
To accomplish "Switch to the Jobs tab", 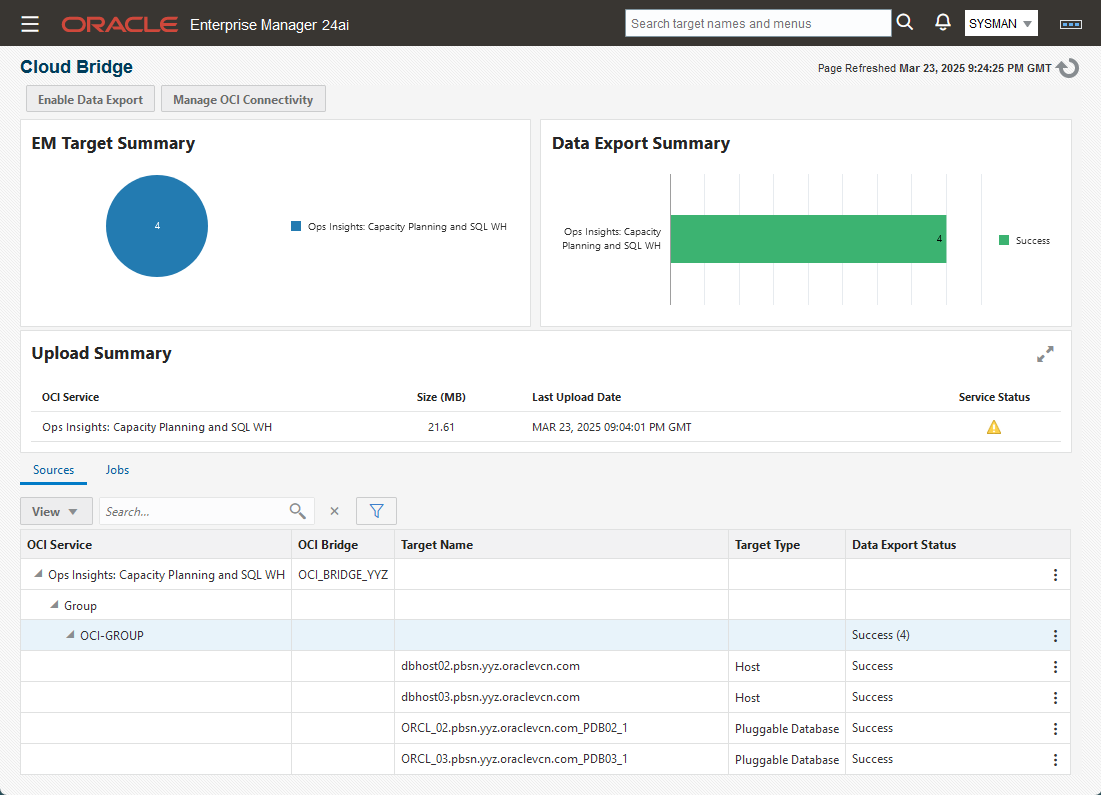I will (117, 470).
